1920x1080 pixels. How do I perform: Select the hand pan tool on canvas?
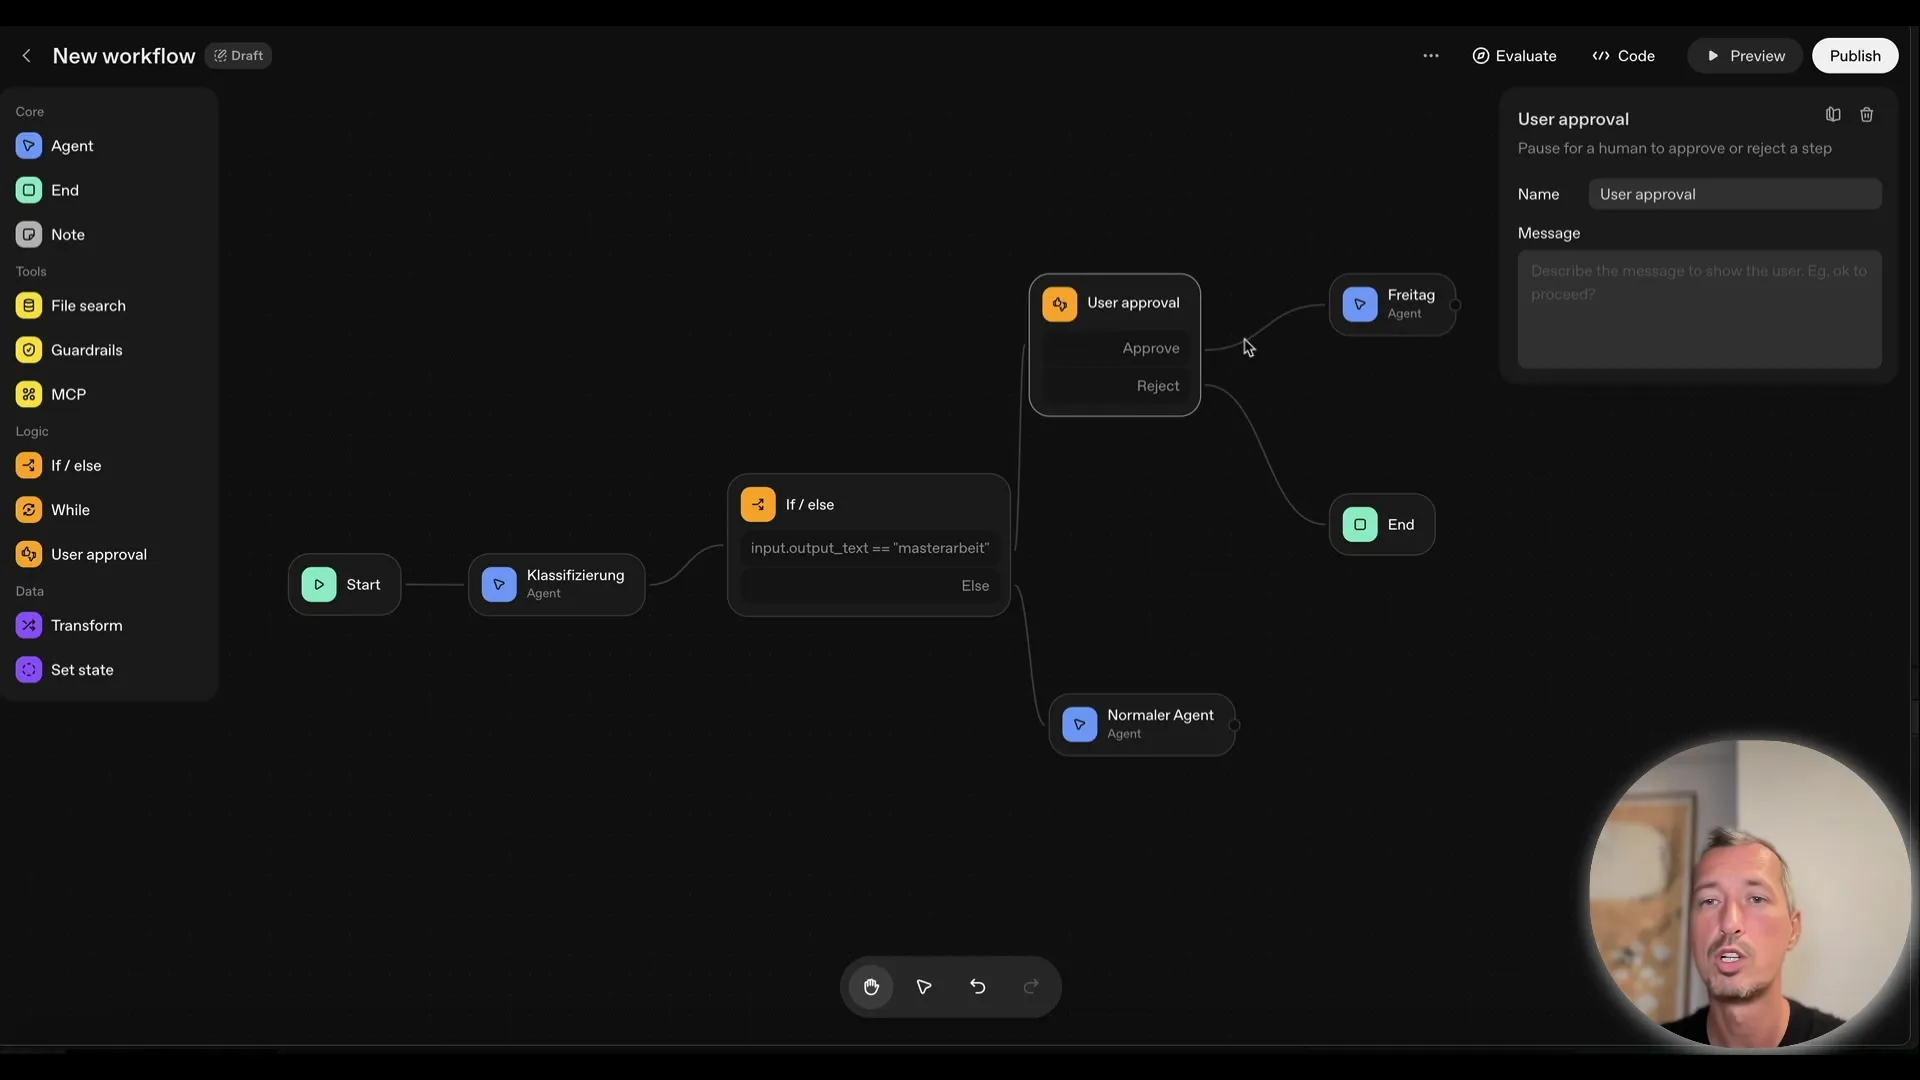[x=871, y=986]
